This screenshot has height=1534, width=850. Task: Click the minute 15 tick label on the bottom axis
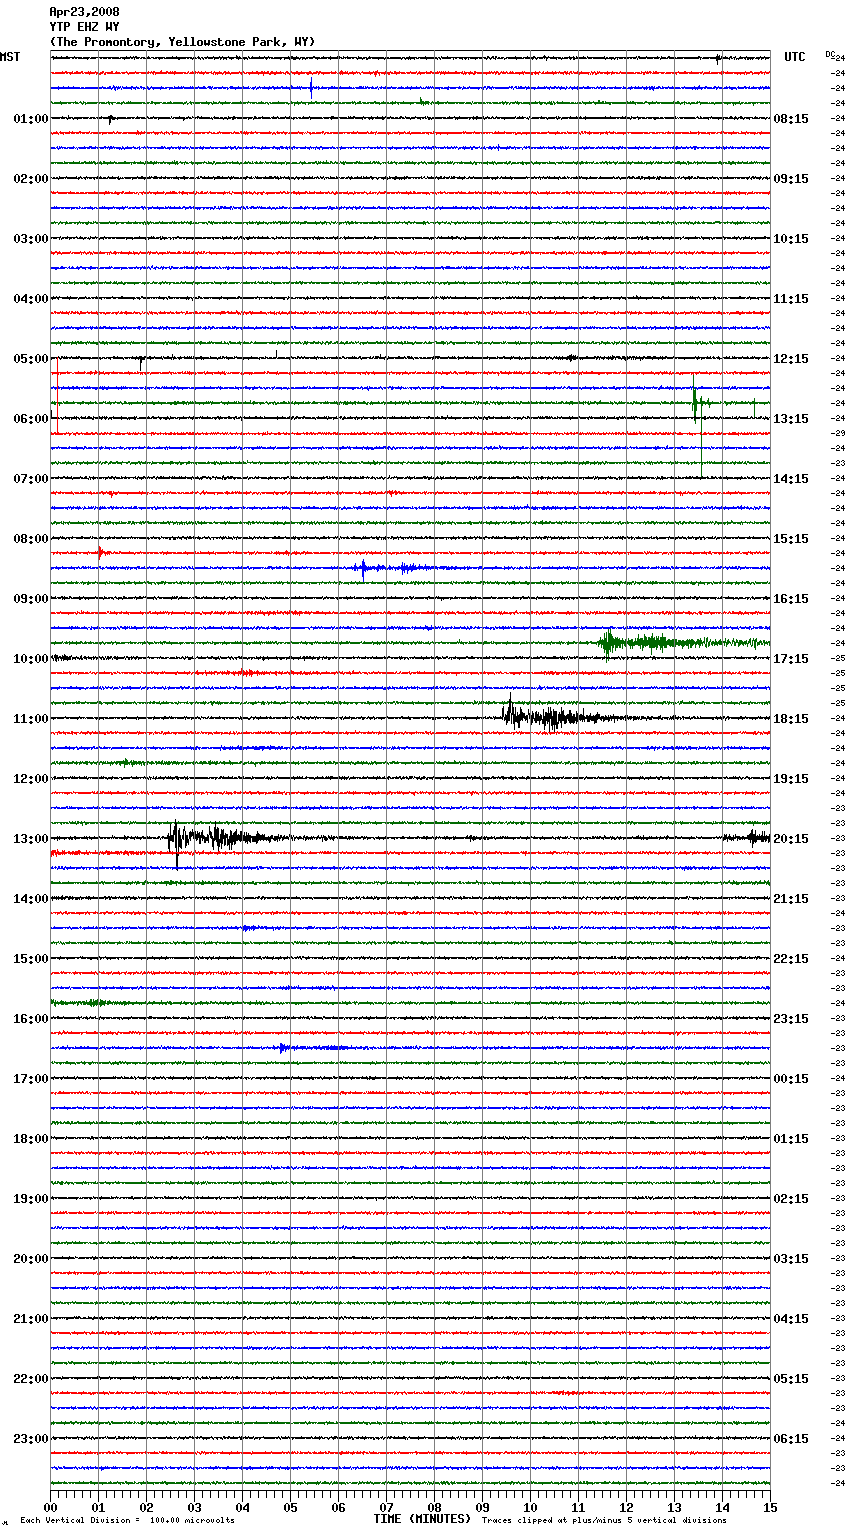pyautogui.click(x=770, y=1507)
